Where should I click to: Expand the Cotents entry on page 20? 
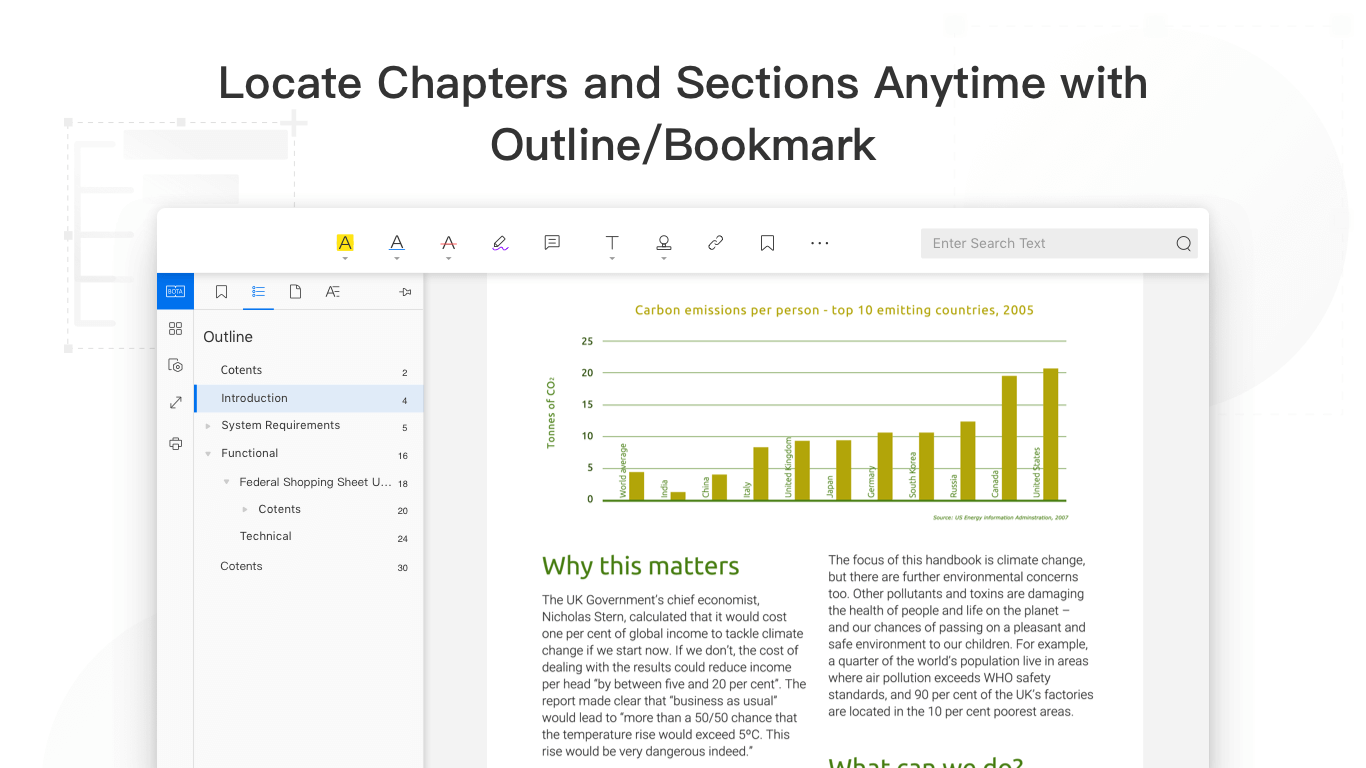coord(245,510)
